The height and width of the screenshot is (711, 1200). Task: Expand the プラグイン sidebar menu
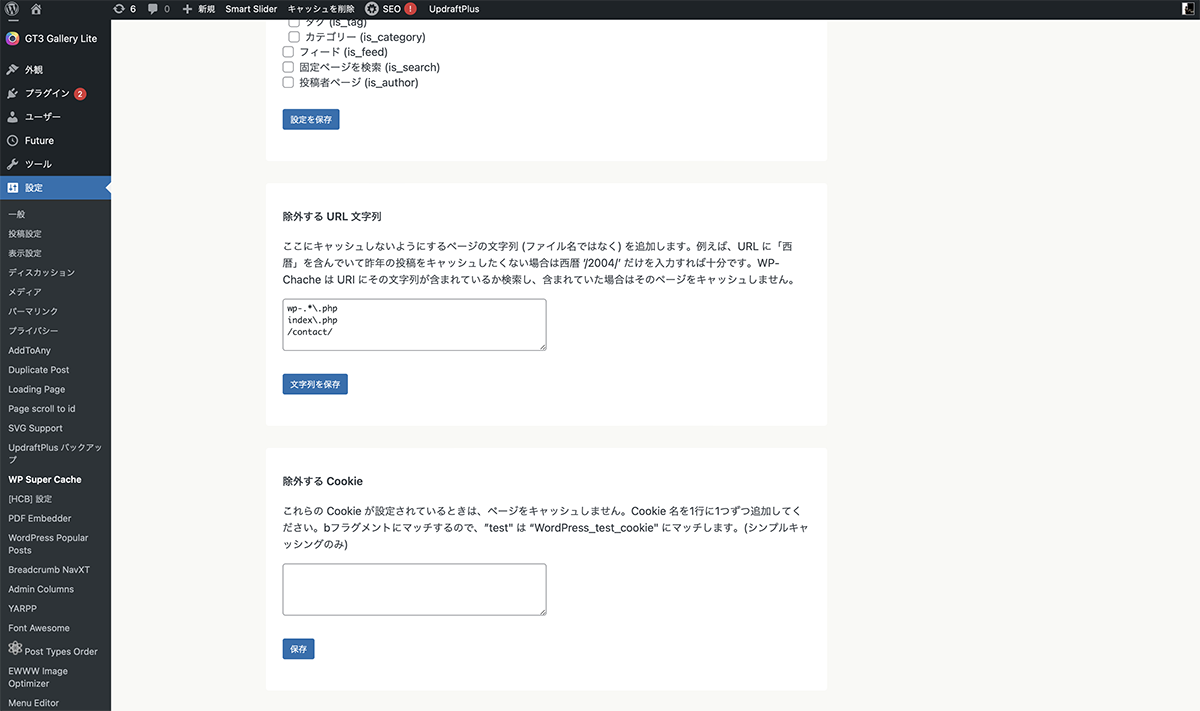(47, 93)
